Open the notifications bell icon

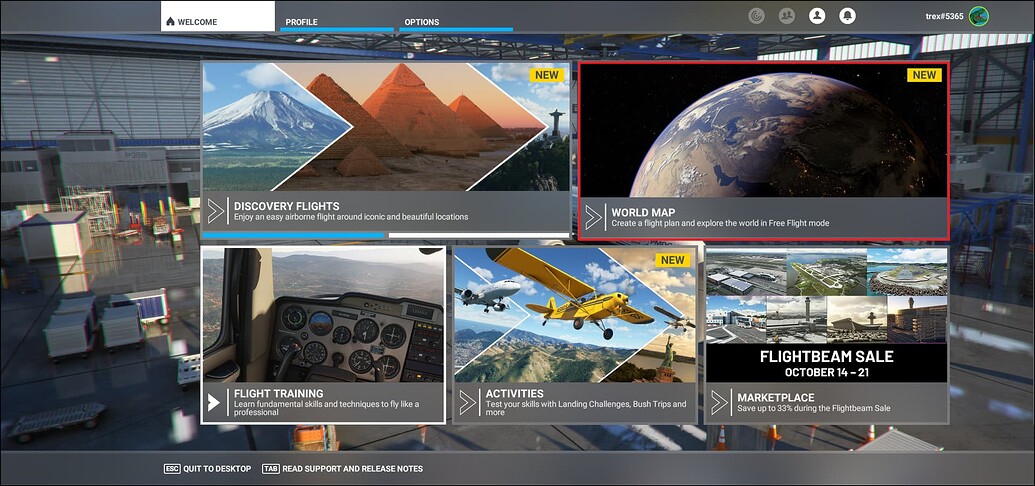(x=847, y=16)
